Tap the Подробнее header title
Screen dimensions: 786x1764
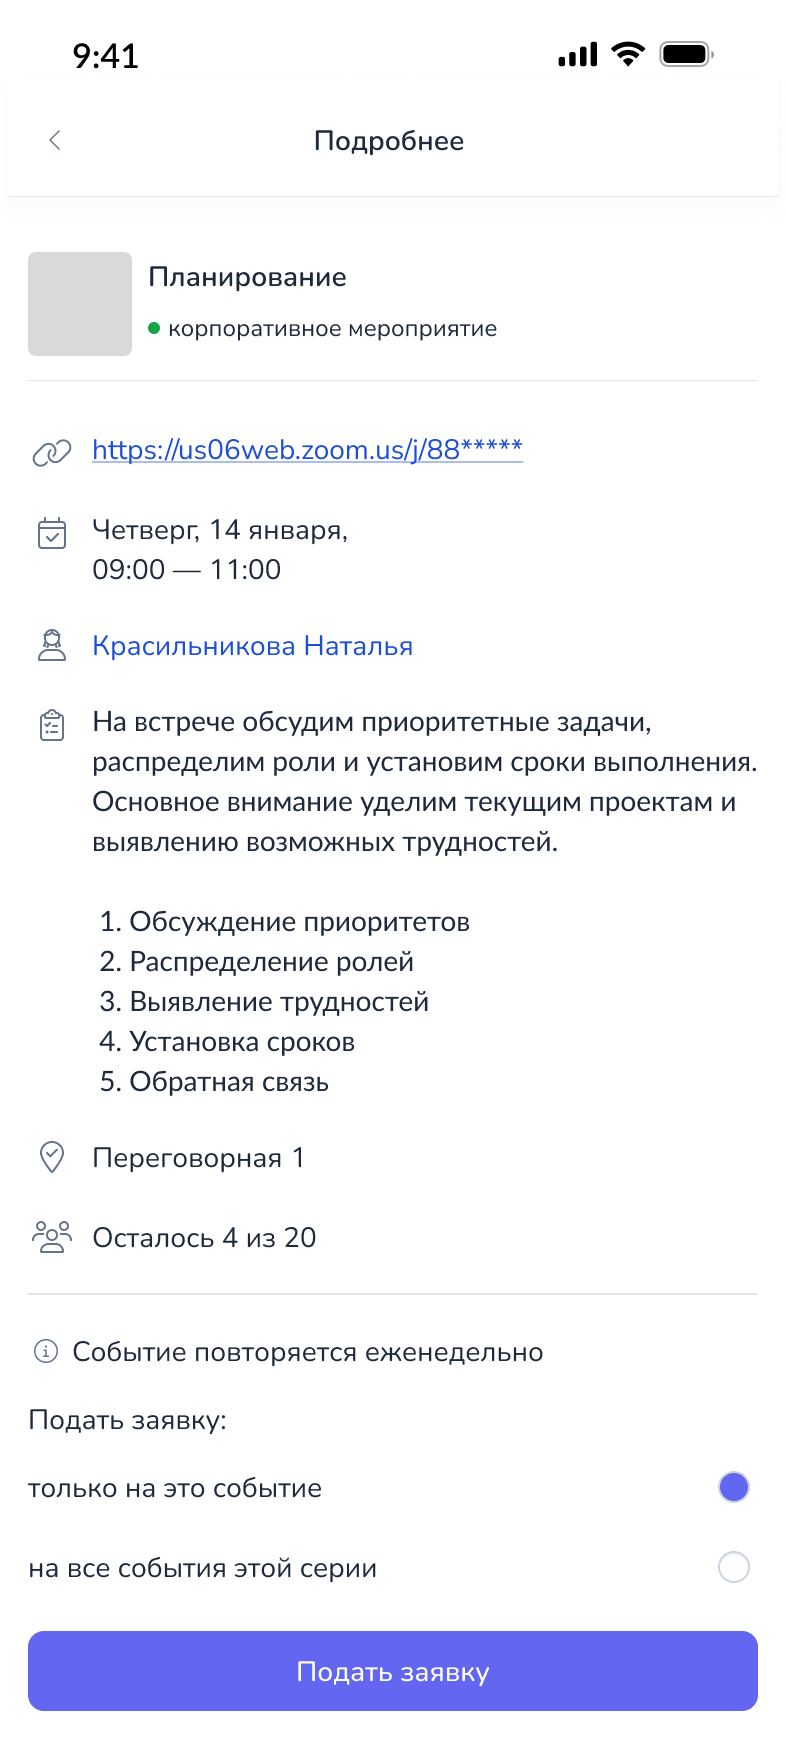(x=389, y=140)
